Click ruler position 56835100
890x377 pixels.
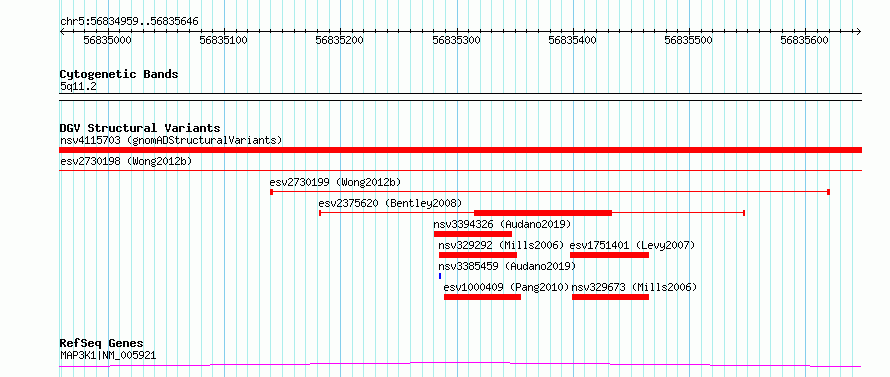[224, 40]
